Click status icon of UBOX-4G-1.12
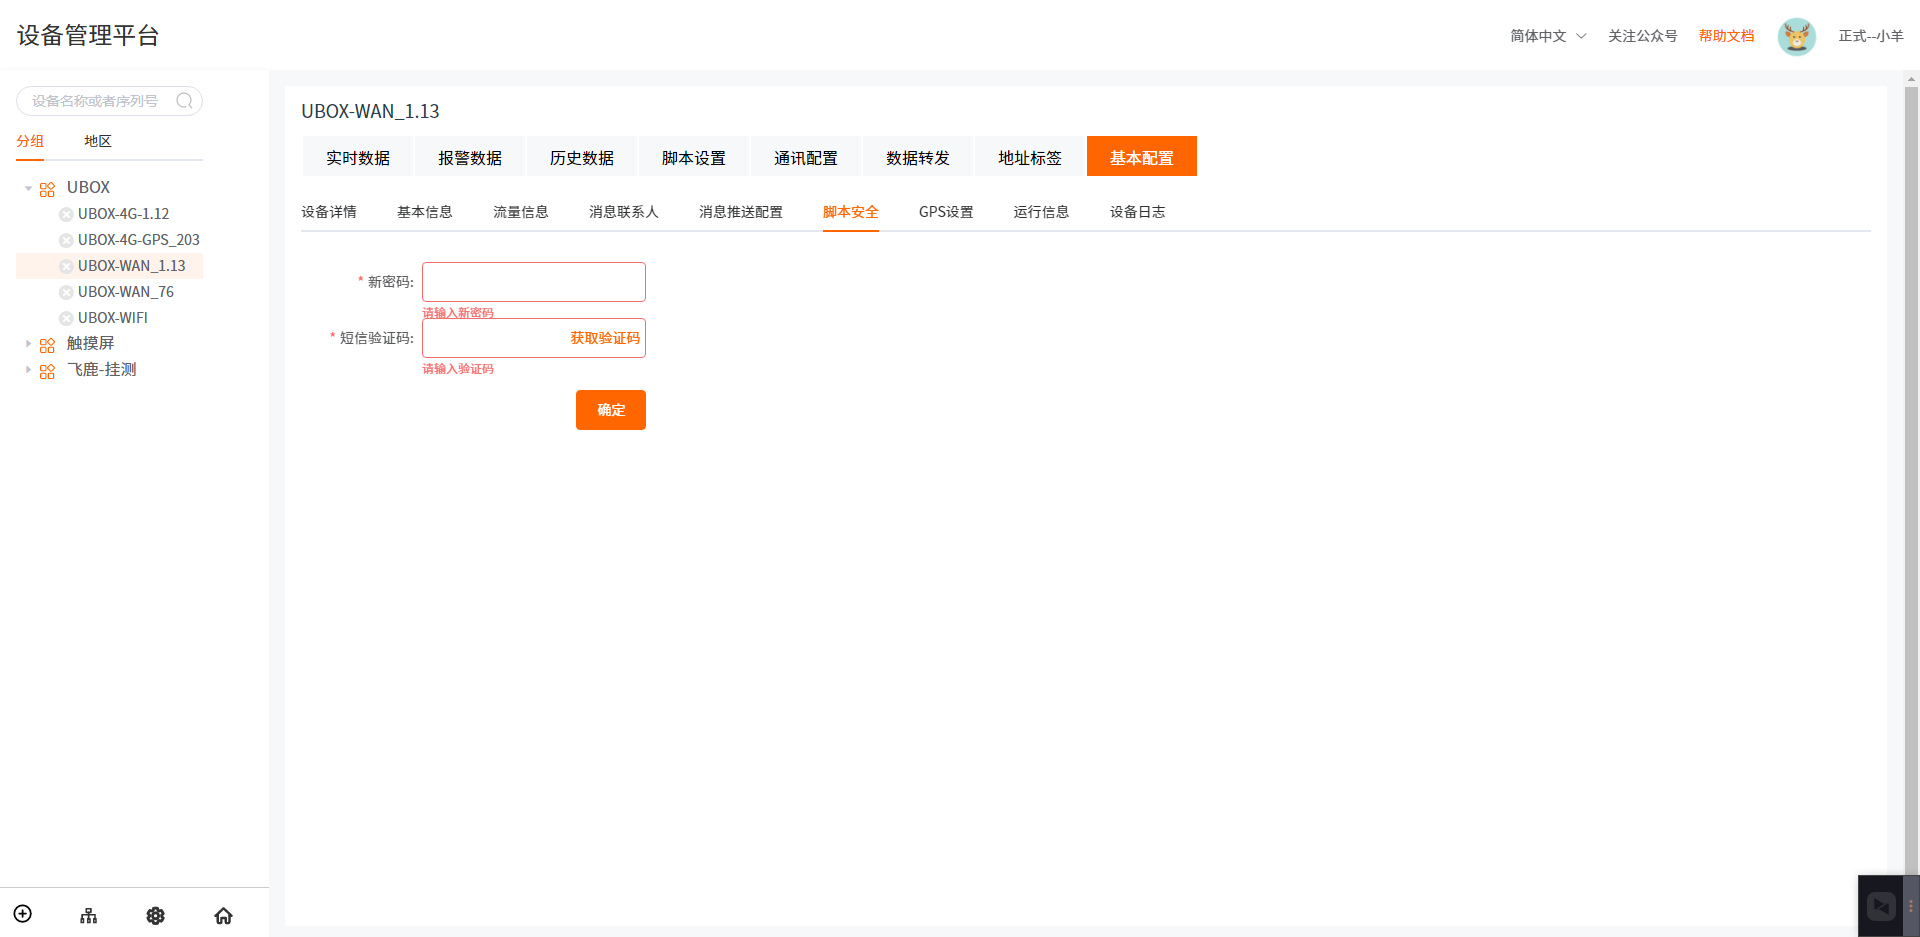Image resolution: width=1920 pixels, height=937 pixels. 66,214
